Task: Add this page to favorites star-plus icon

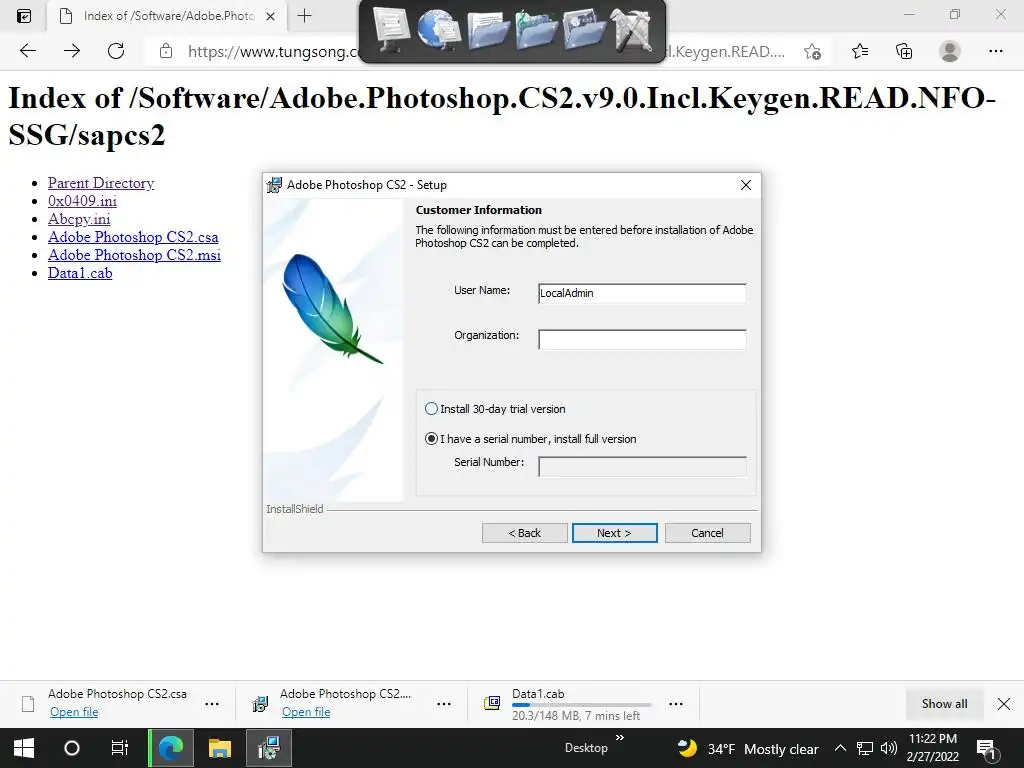Action: click(x=812, y=52)
